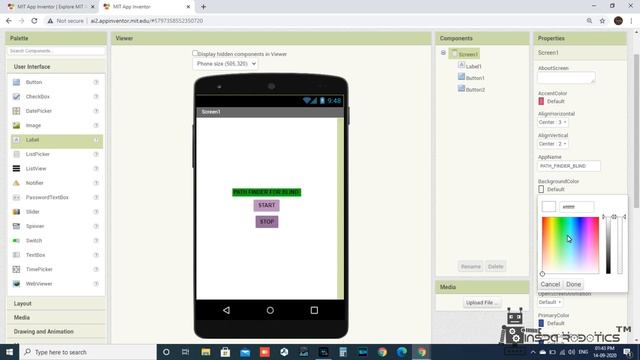Select the DatePicker palette icon
The height and width of the screenshot is (360, 640).
click(16, 111)
